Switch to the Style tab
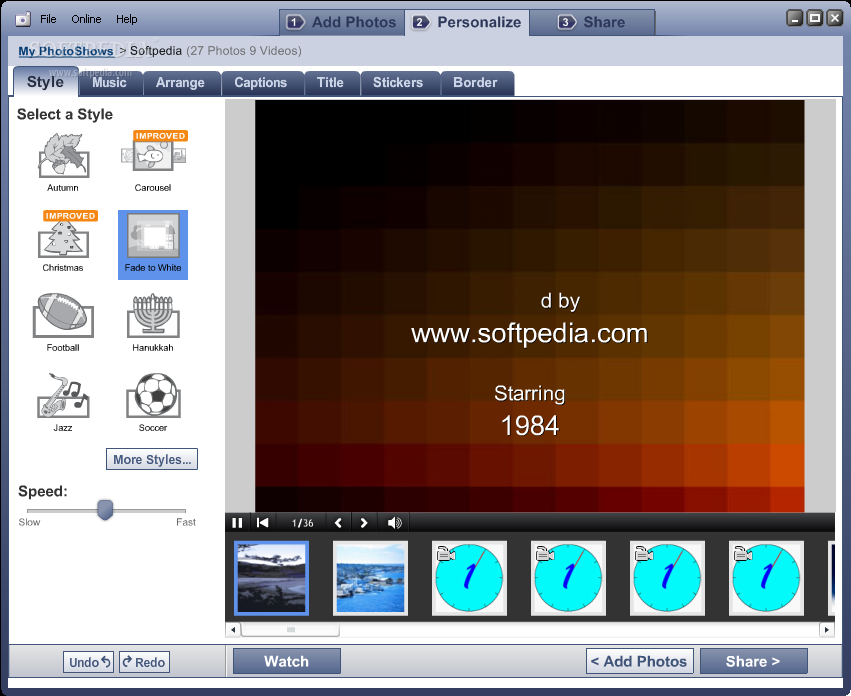This screenshot has height=696, width=851. tap(46, 82)
